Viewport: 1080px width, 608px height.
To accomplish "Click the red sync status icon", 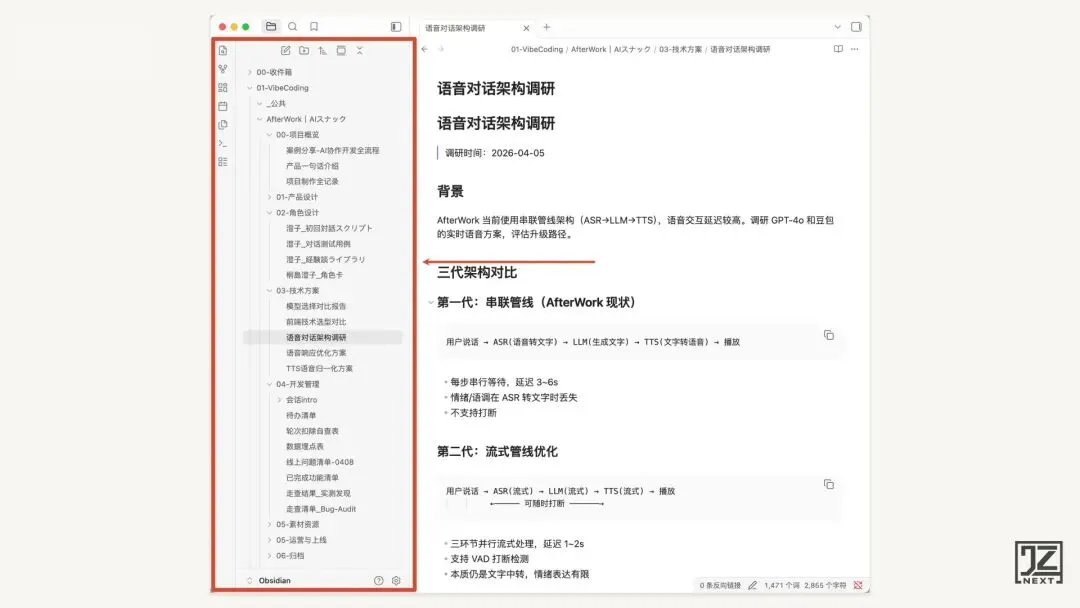I will [858, 585].
